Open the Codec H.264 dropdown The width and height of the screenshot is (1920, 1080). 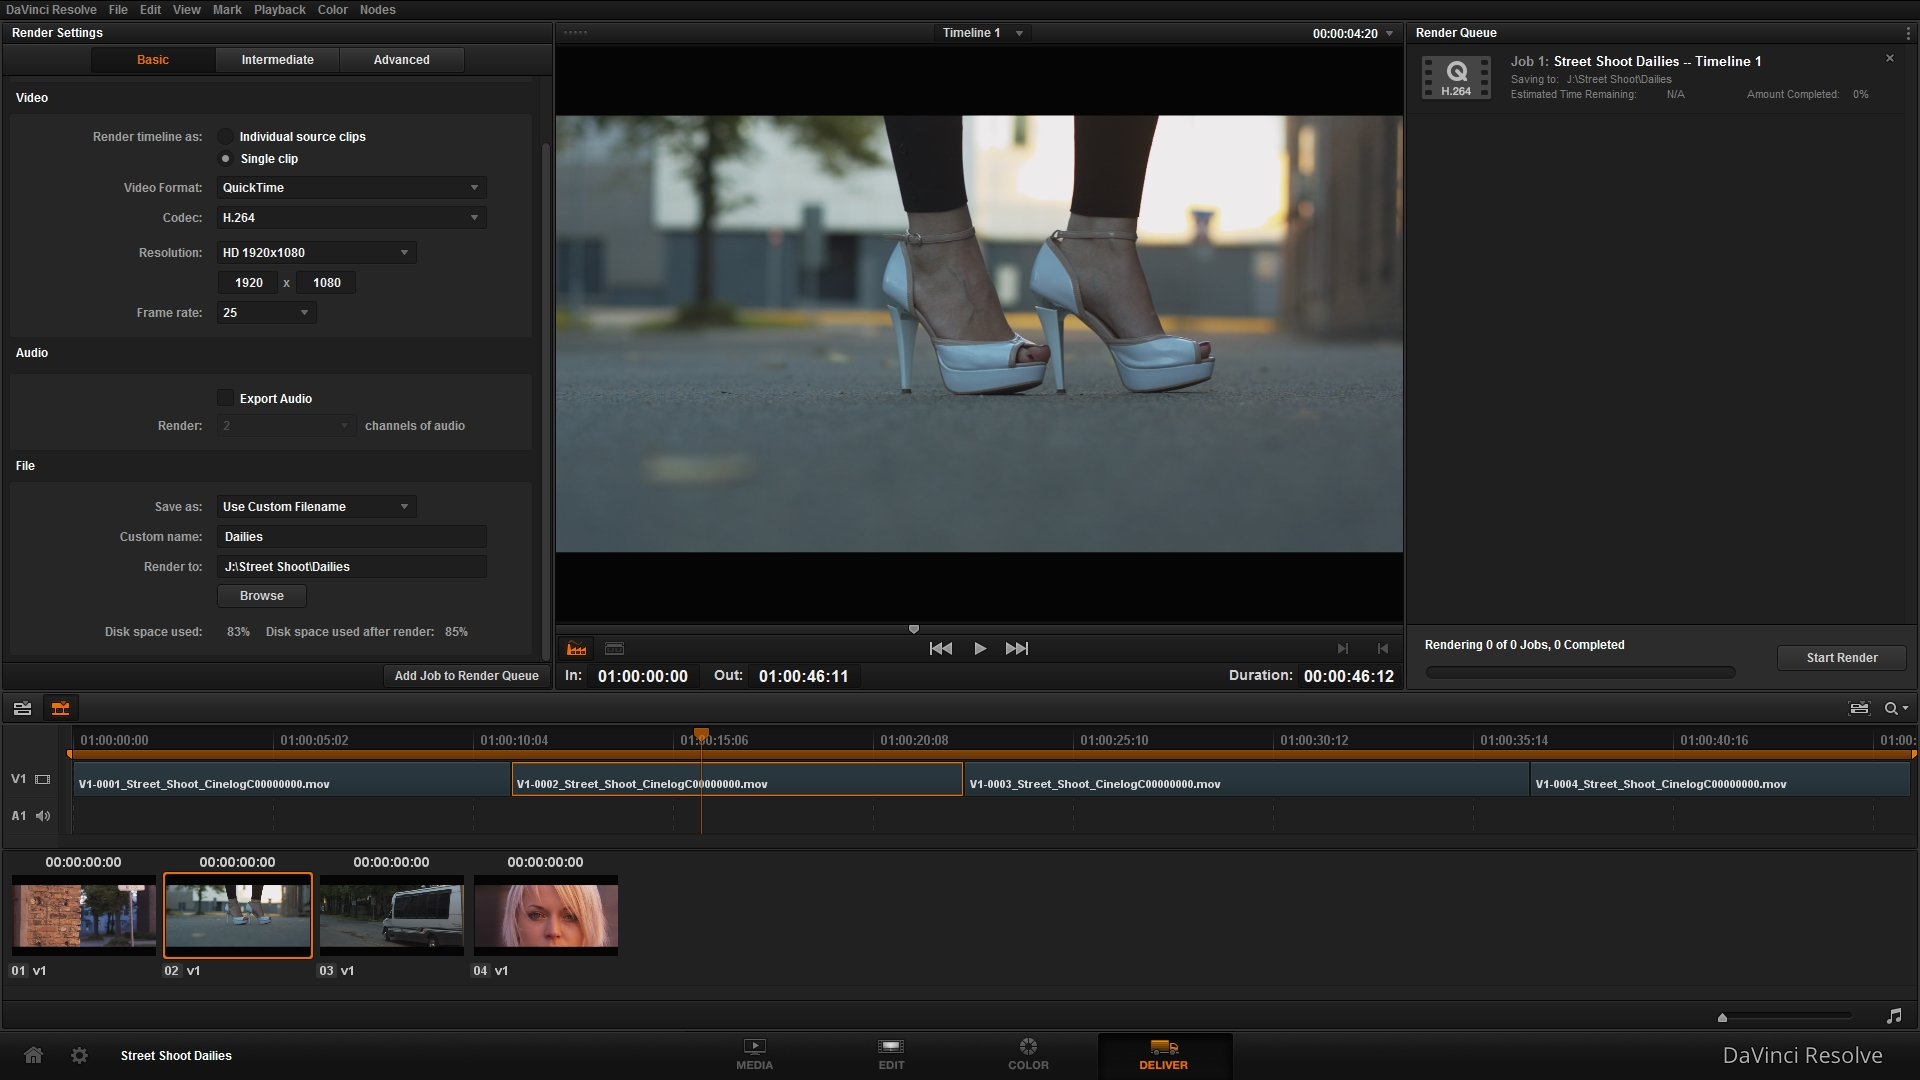click(351, 217)
